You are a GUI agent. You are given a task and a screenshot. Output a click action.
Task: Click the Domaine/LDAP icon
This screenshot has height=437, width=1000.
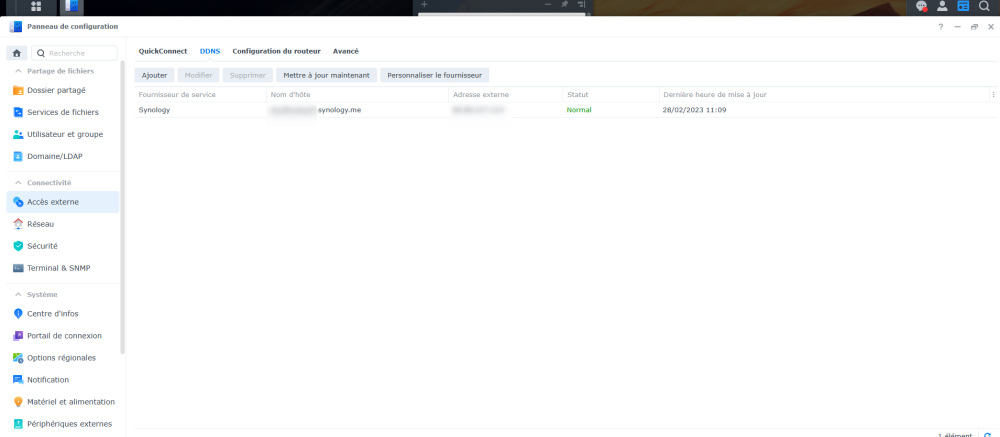18,156
